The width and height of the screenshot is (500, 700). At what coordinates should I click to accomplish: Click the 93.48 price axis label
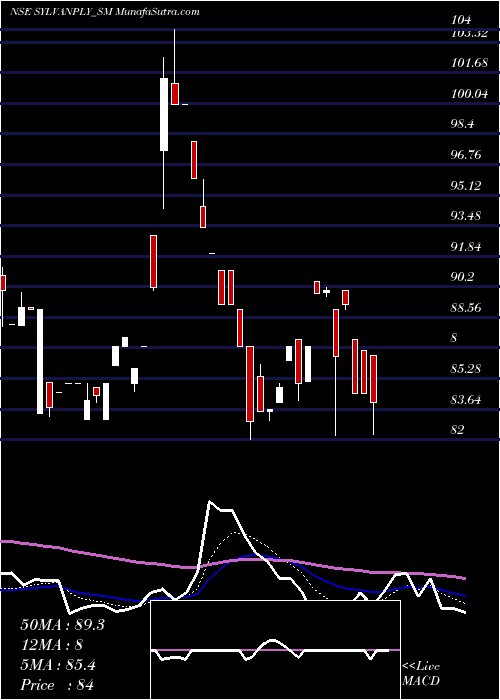(x=467, y=216)
